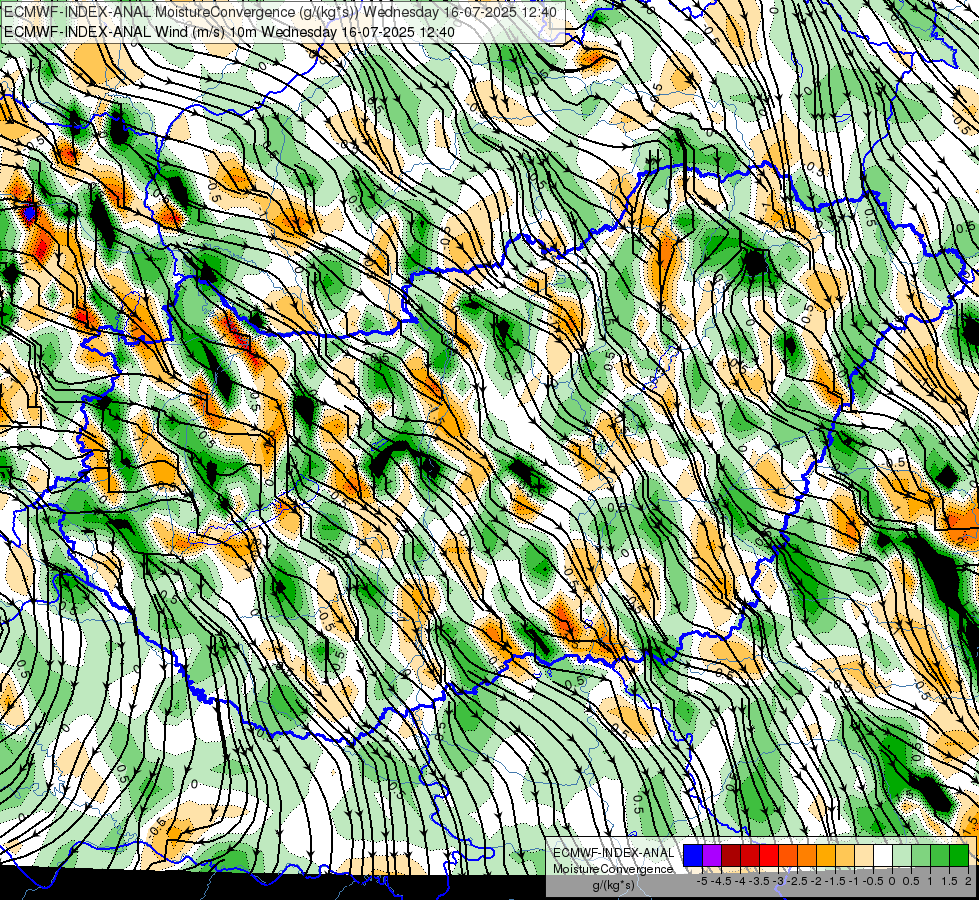Viewport: 979px width, 900px height.
Task: Click the white swatch in the legend
Action: coord(883,855)
